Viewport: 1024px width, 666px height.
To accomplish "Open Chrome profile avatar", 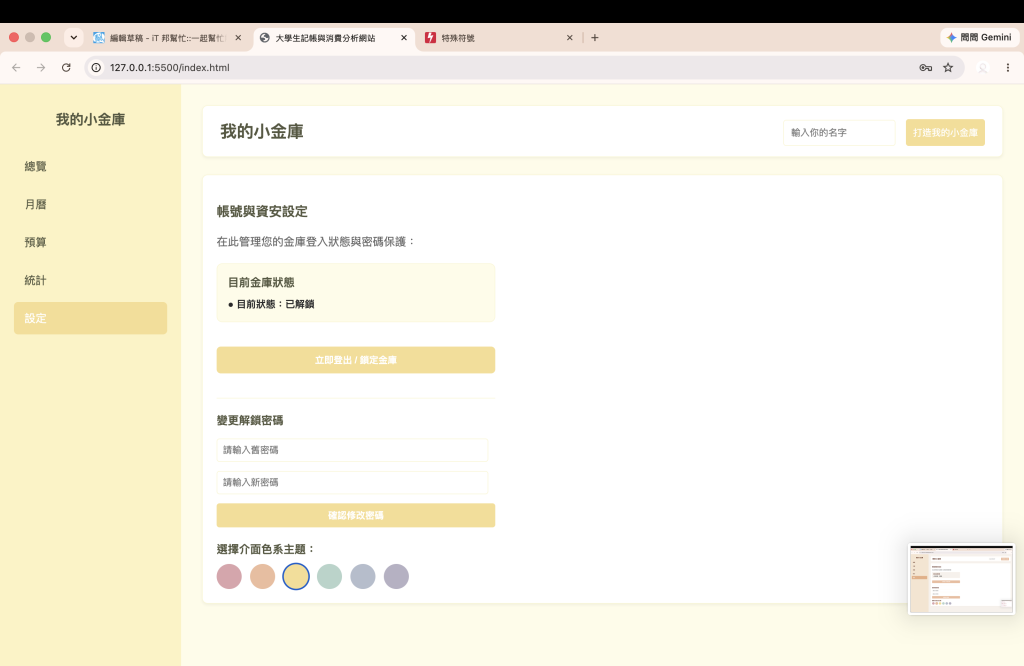I will 982,67.
